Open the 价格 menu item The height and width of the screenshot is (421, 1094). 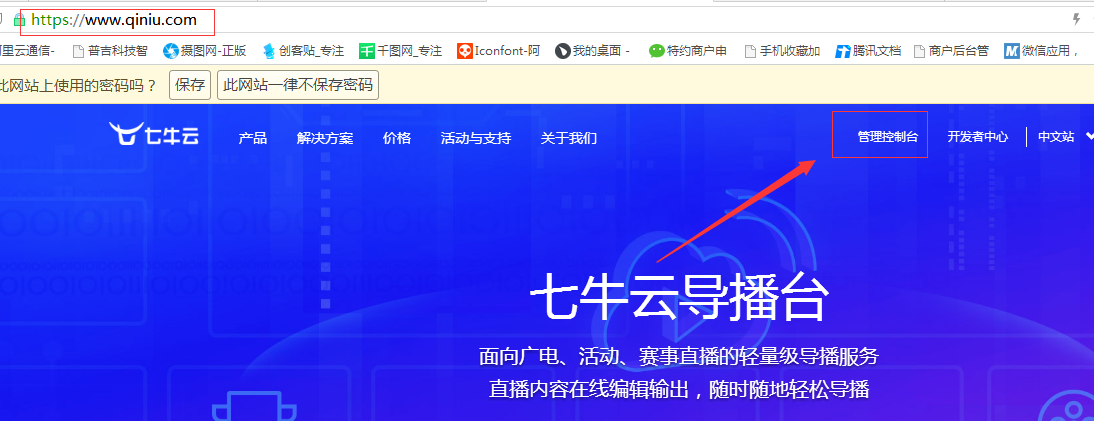click(x=397, y=138)
